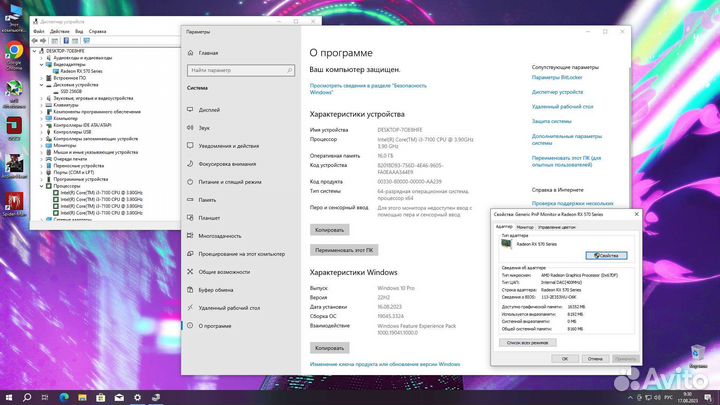Screen dimensions: 720x405
Task: Click volume icon in system tray
Action: 657,398
